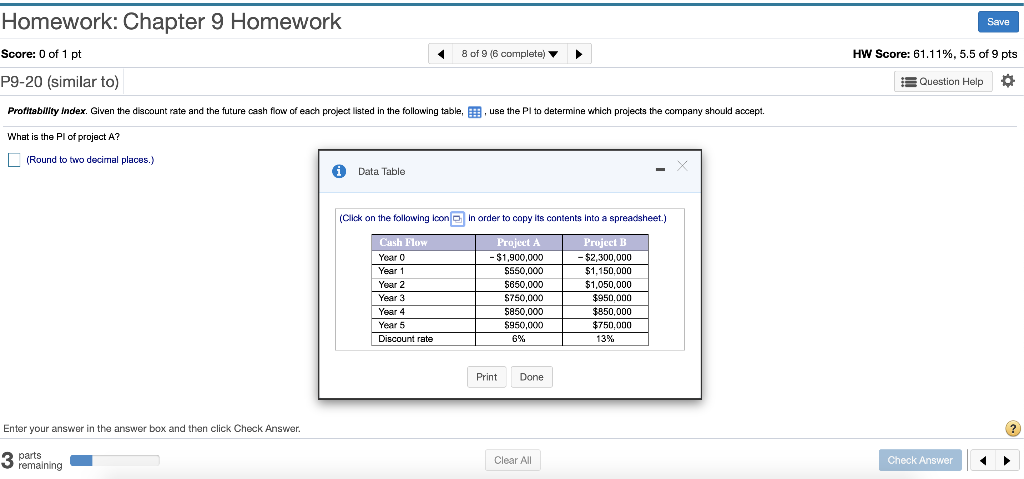Select the '$550,000' cell
Viewport: 1024px width, 479px height.
pyautogui.click(x=519, y=271)
